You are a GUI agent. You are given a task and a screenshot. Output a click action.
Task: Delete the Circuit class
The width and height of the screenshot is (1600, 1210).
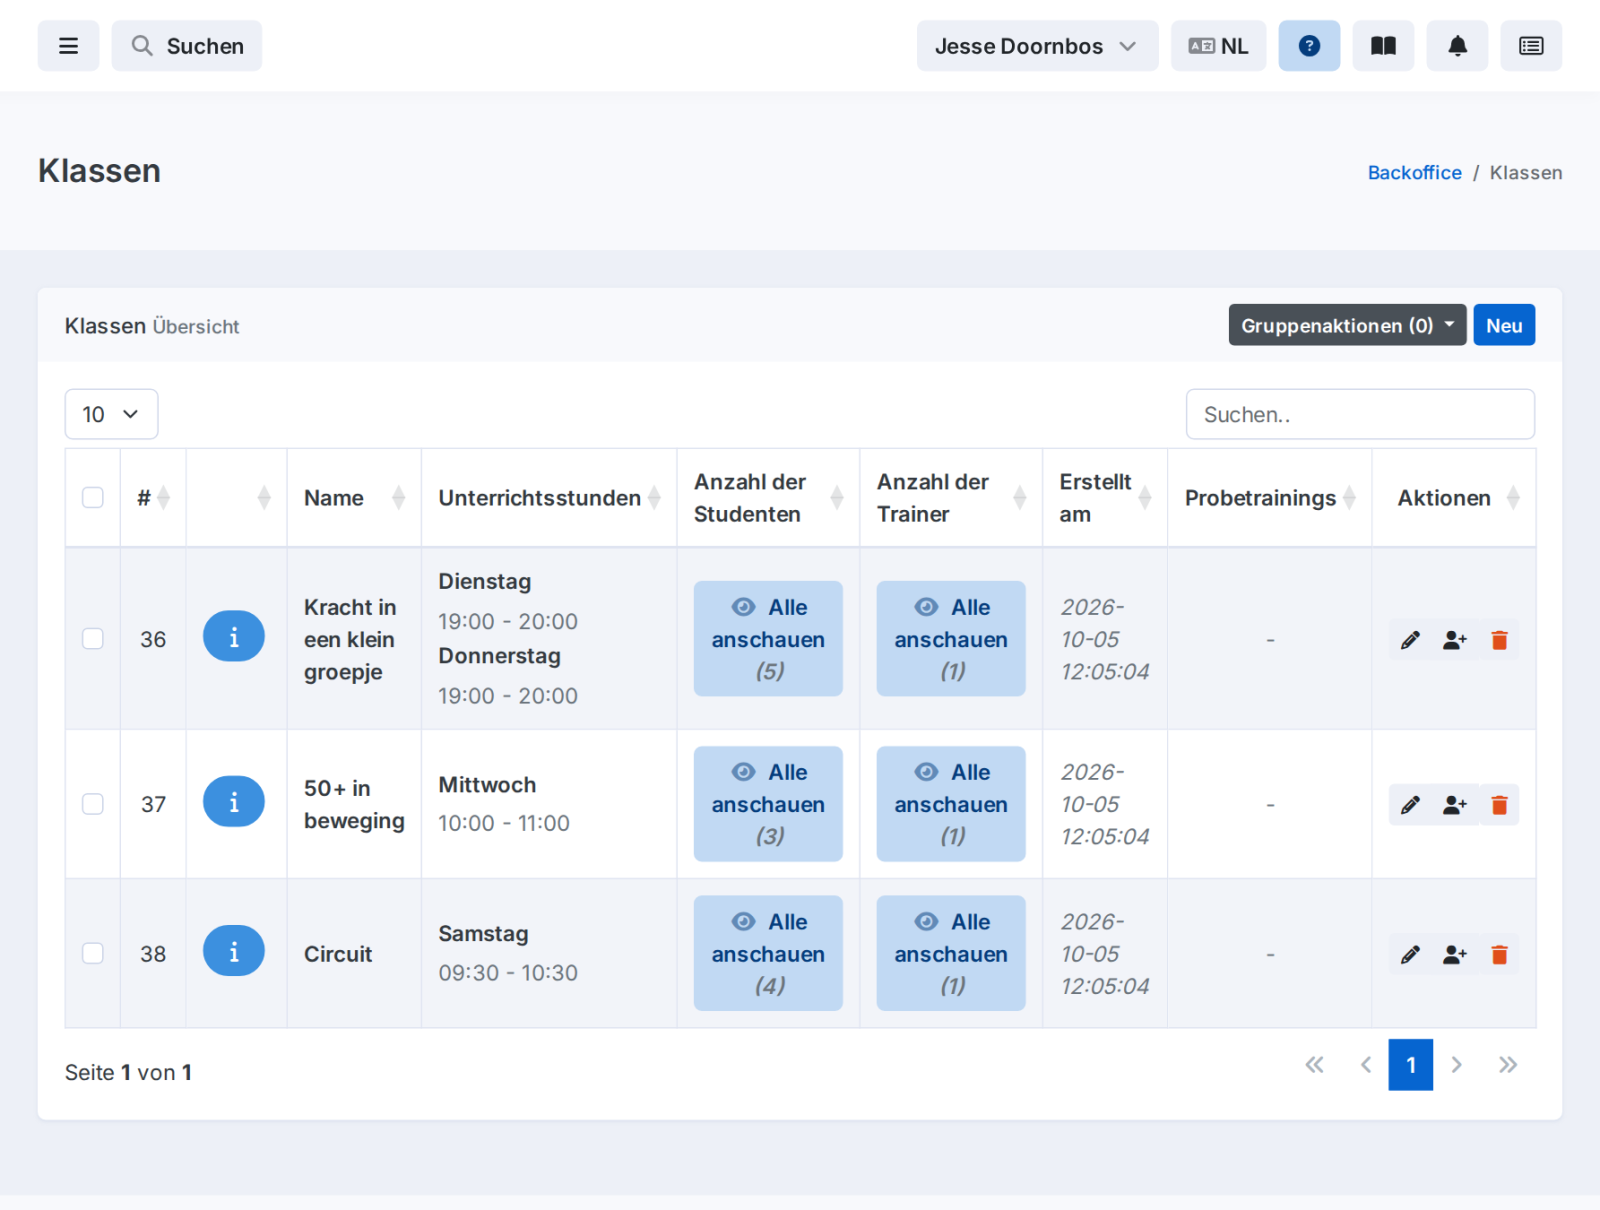coord(1499,955)
